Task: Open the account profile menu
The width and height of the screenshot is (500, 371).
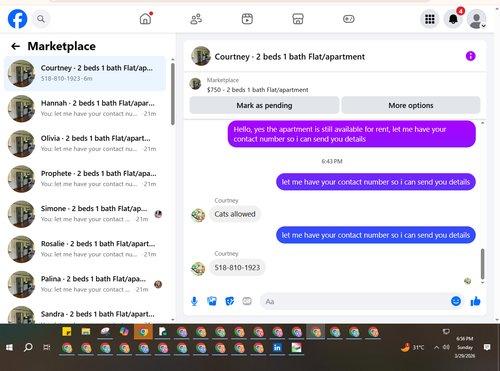Action: (476, 19)
